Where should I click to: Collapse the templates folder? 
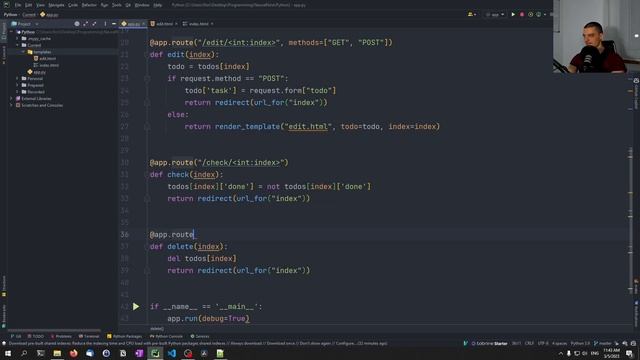(24, 52)
